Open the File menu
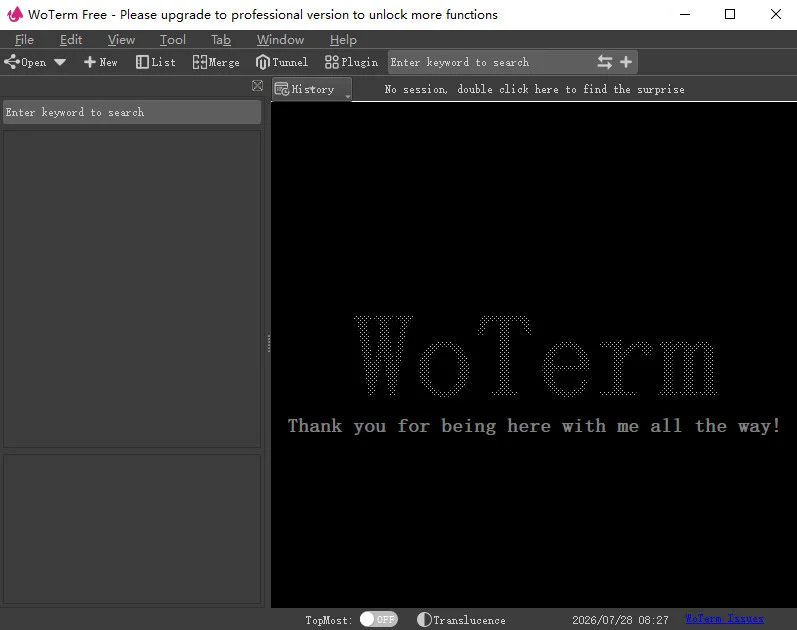 24,40
